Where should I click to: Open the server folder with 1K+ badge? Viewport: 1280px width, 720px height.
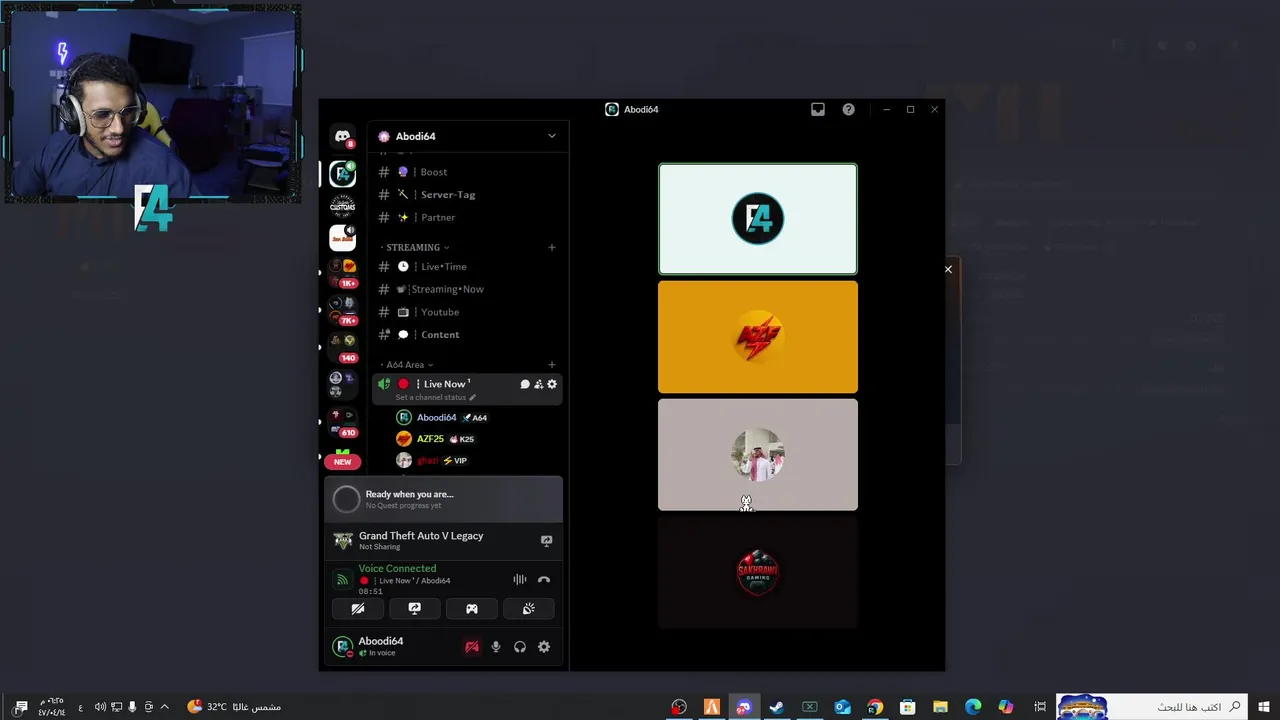click(x=343, y=272)
